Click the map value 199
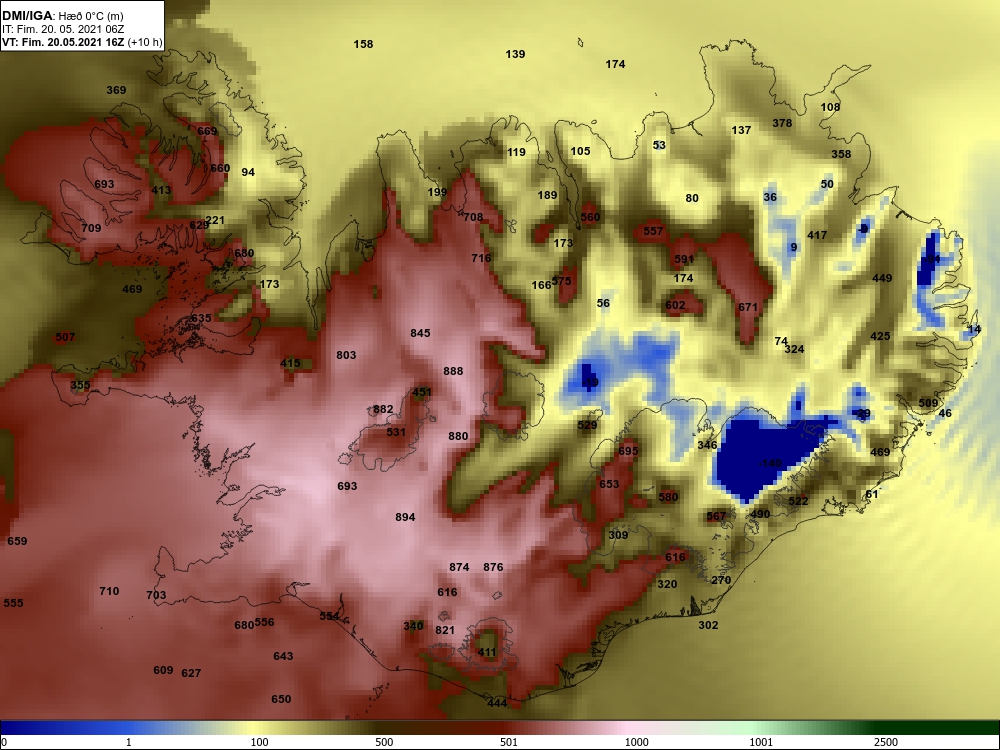This screenshot has width=1000, height=750. (437, 192)
